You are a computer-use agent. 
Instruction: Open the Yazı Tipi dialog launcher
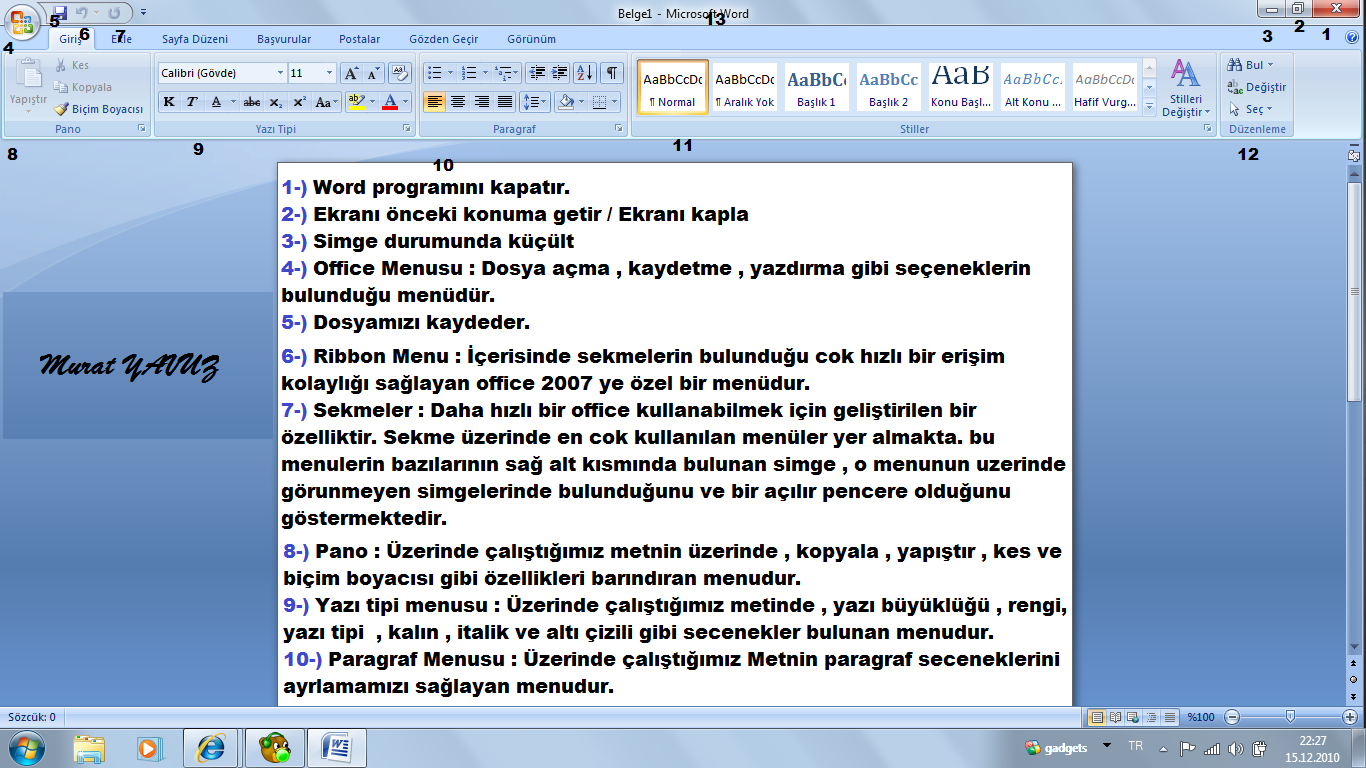(x=407, y=130)
